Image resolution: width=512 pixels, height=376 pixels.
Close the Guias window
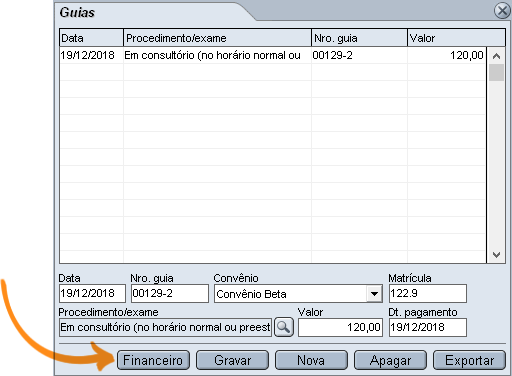(502, 11)
